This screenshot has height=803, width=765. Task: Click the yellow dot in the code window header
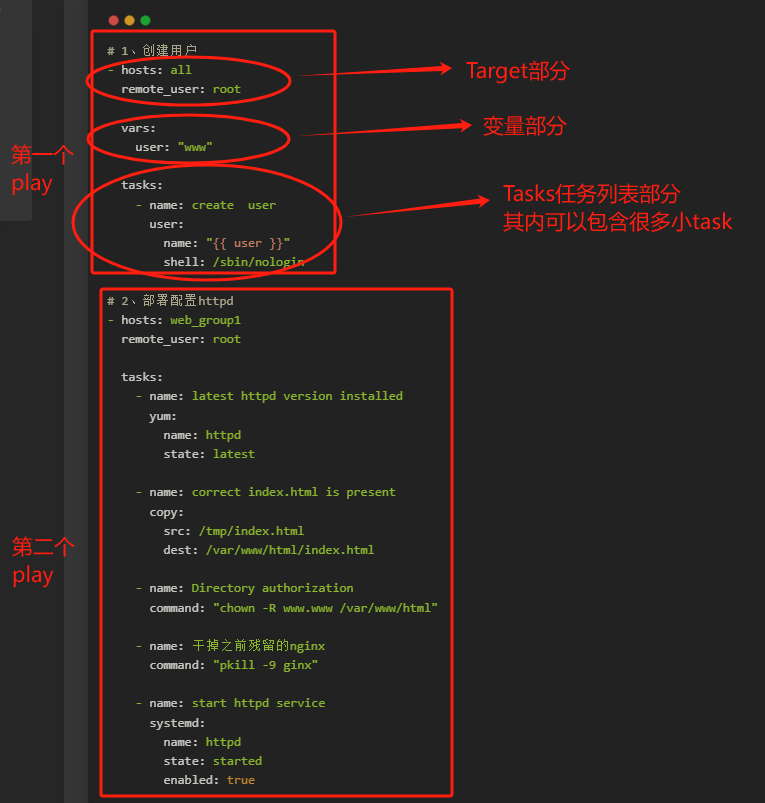129,20
